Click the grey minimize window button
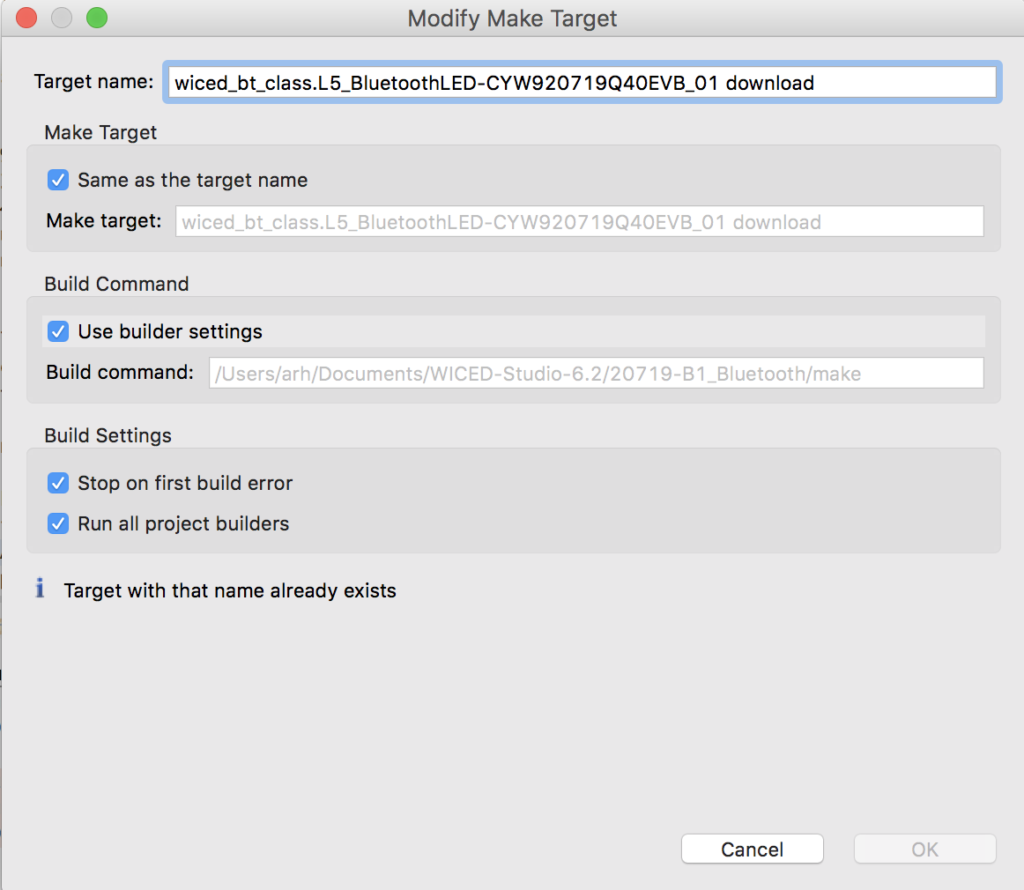 point(61,18)
